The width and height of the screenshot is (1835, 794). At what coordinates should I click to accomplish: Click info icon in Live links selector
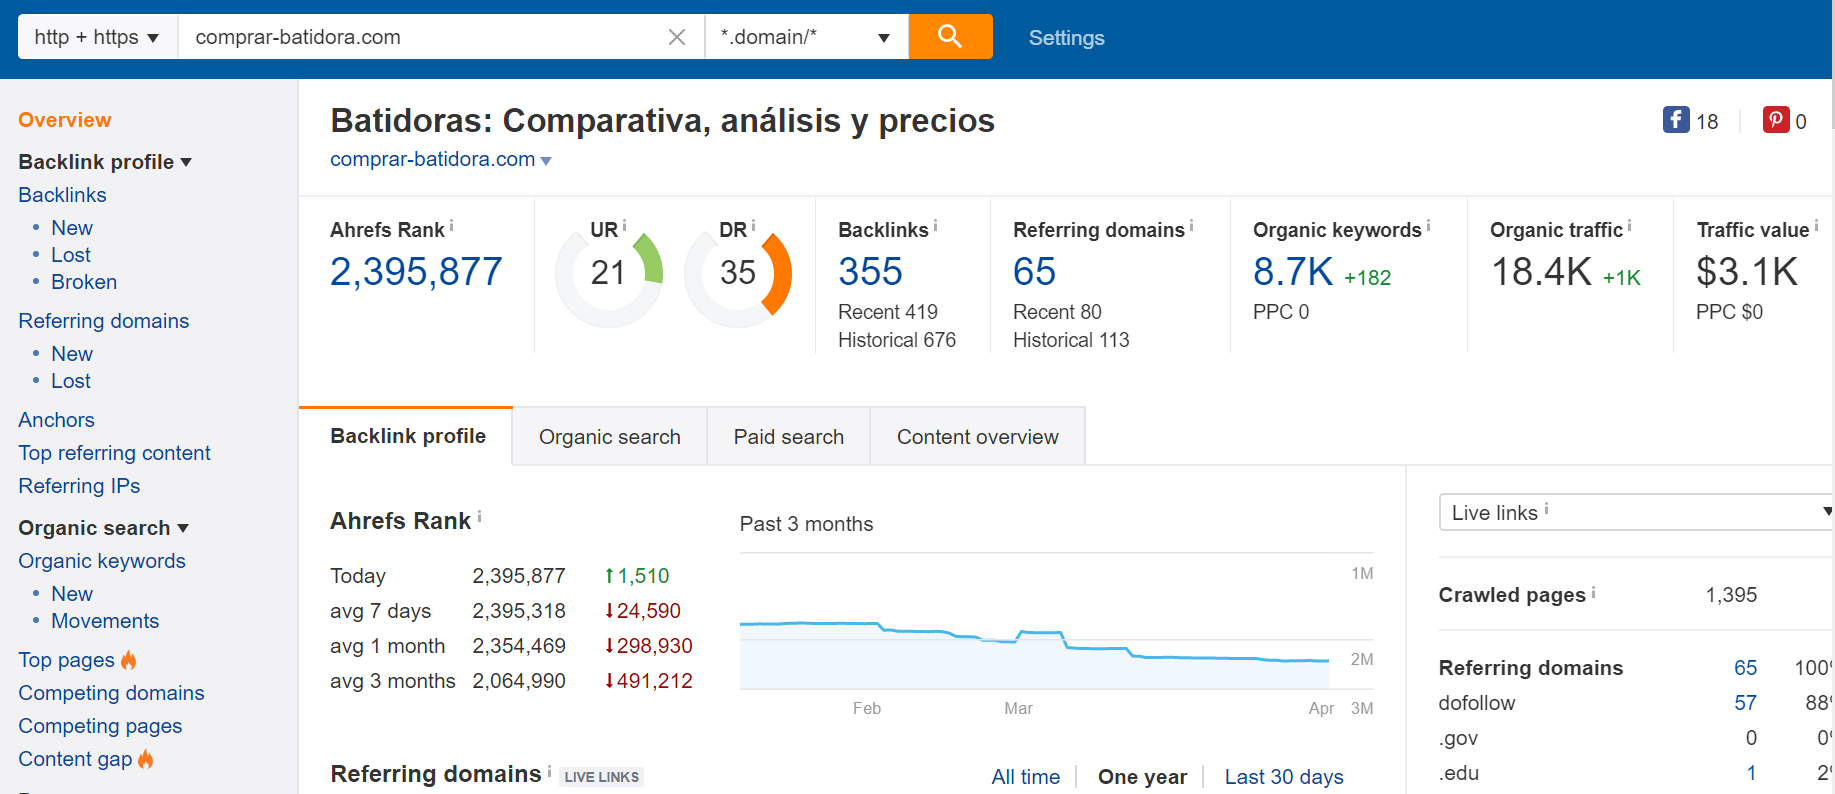(x=1546, y=509)
